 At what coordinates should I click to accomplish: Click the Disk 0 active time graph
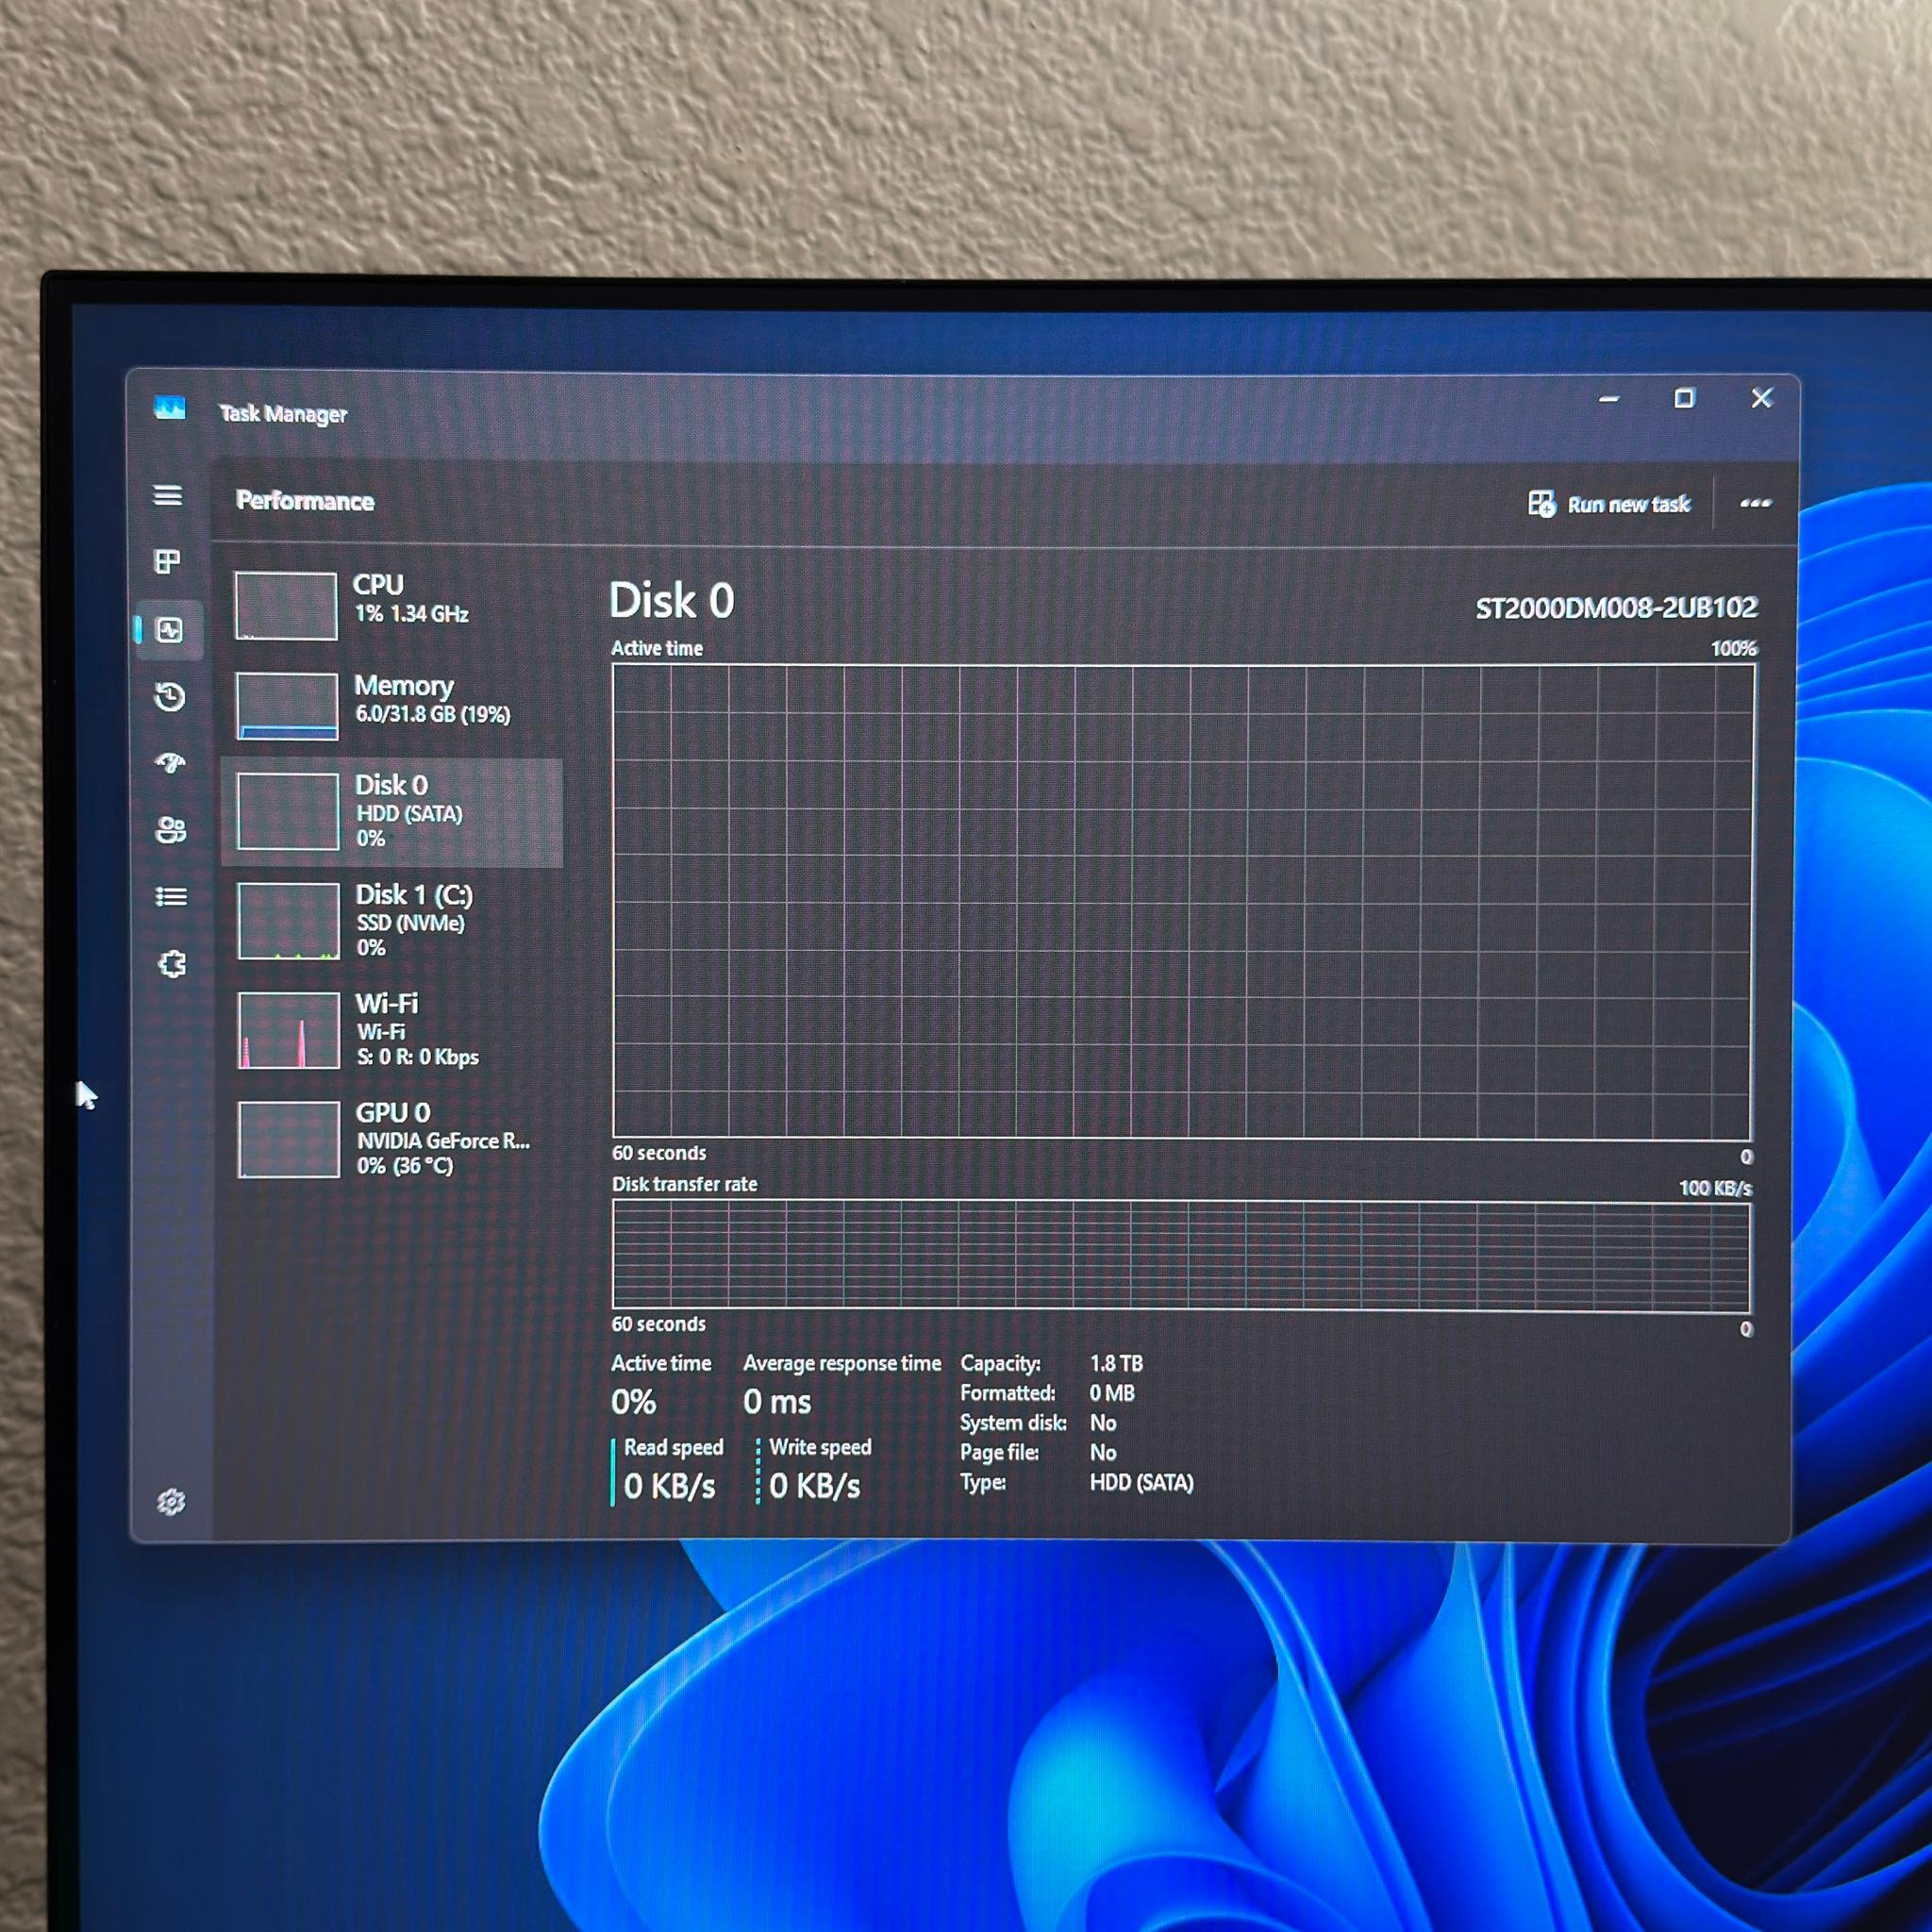1182,902
